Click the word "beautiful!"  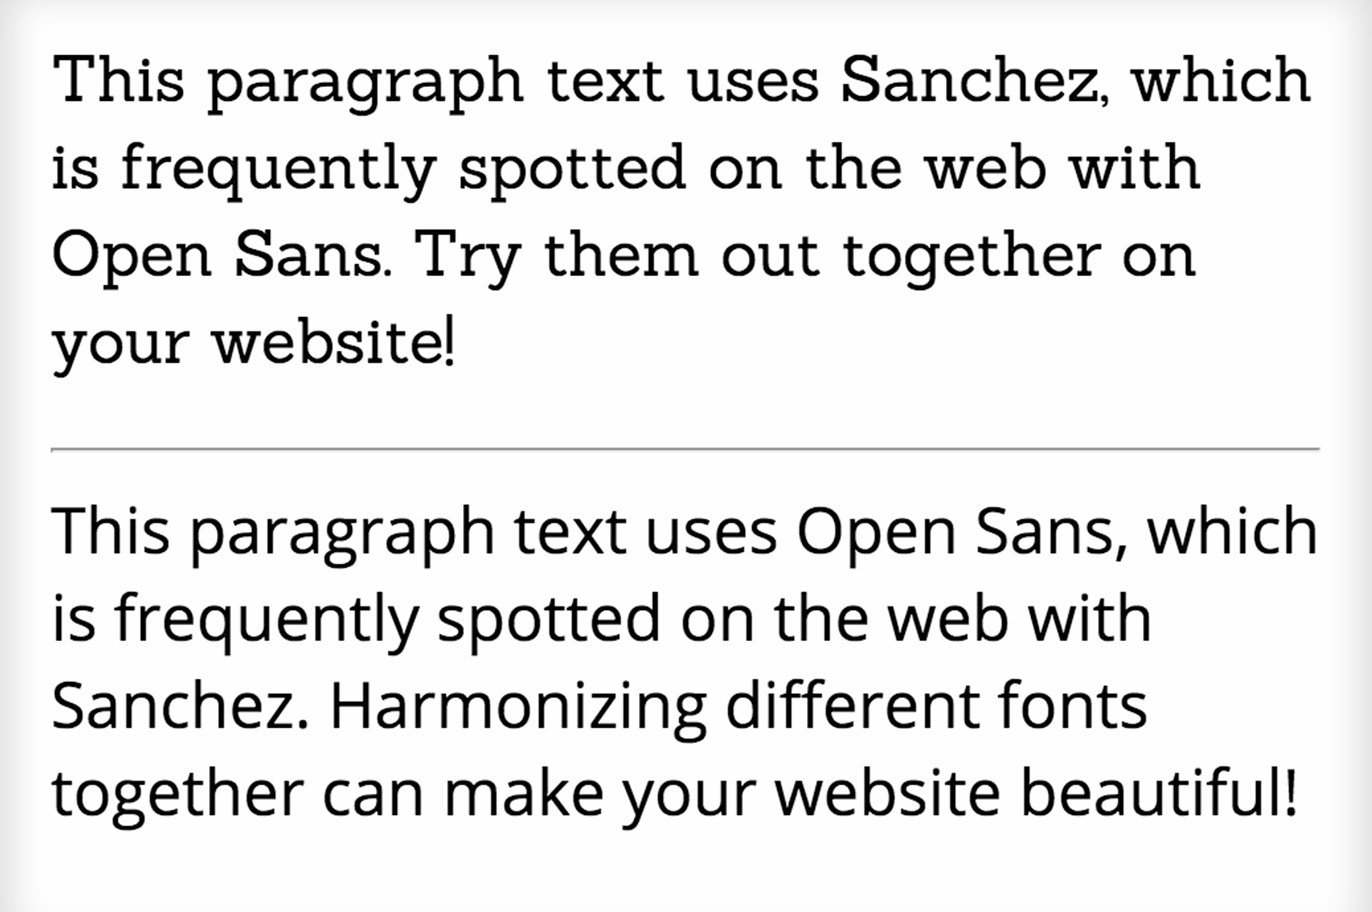(1159, 794)
